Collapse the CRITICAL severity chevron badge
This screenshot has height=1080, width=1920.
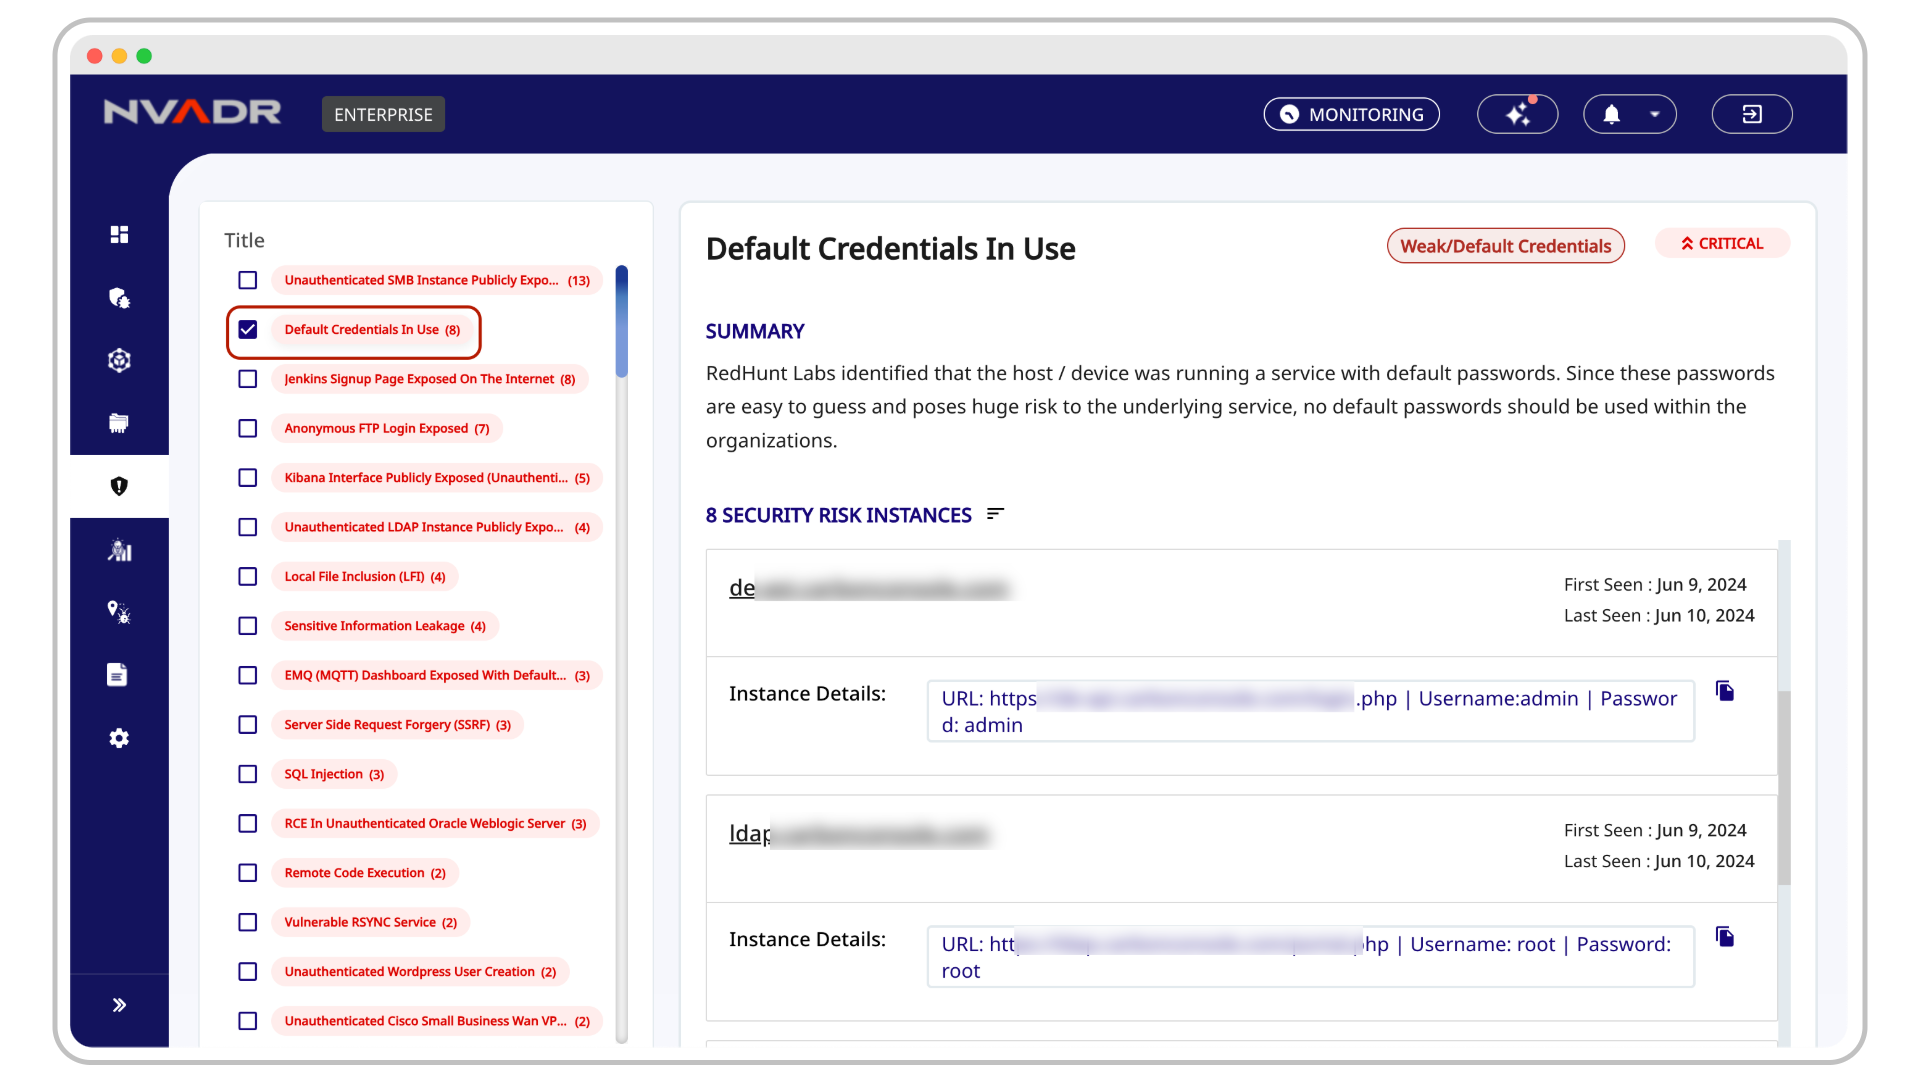(1722, 244)
